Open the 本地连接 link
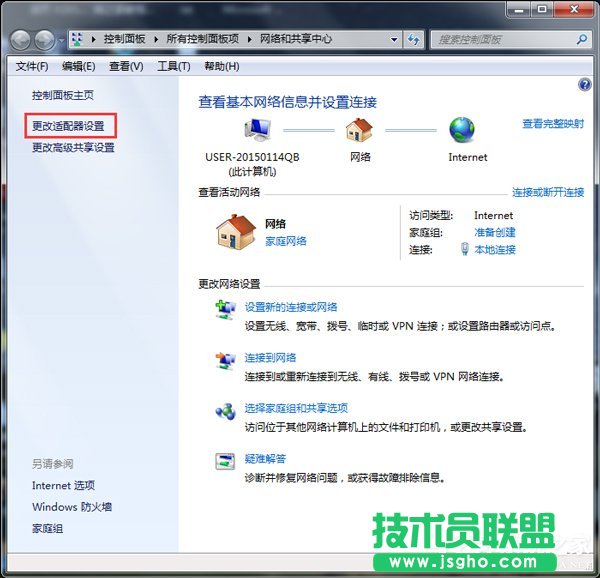600x578 pixels. (x=495, y=250)
